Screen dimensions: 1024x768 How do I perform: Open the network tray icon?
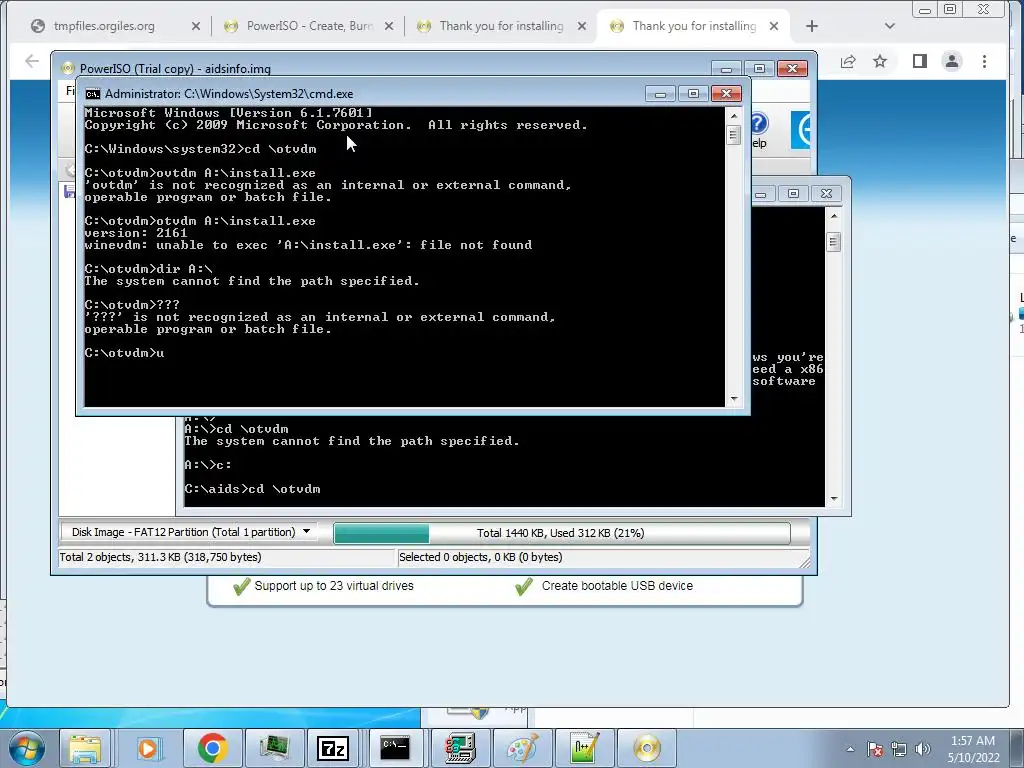pos(899,749)
